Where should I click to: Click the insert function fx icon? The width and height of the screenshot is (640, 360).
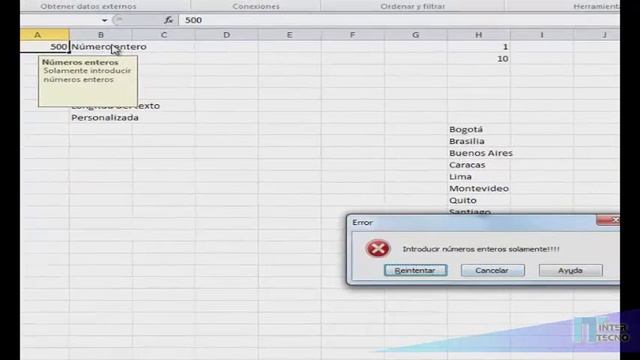[169, 20]
